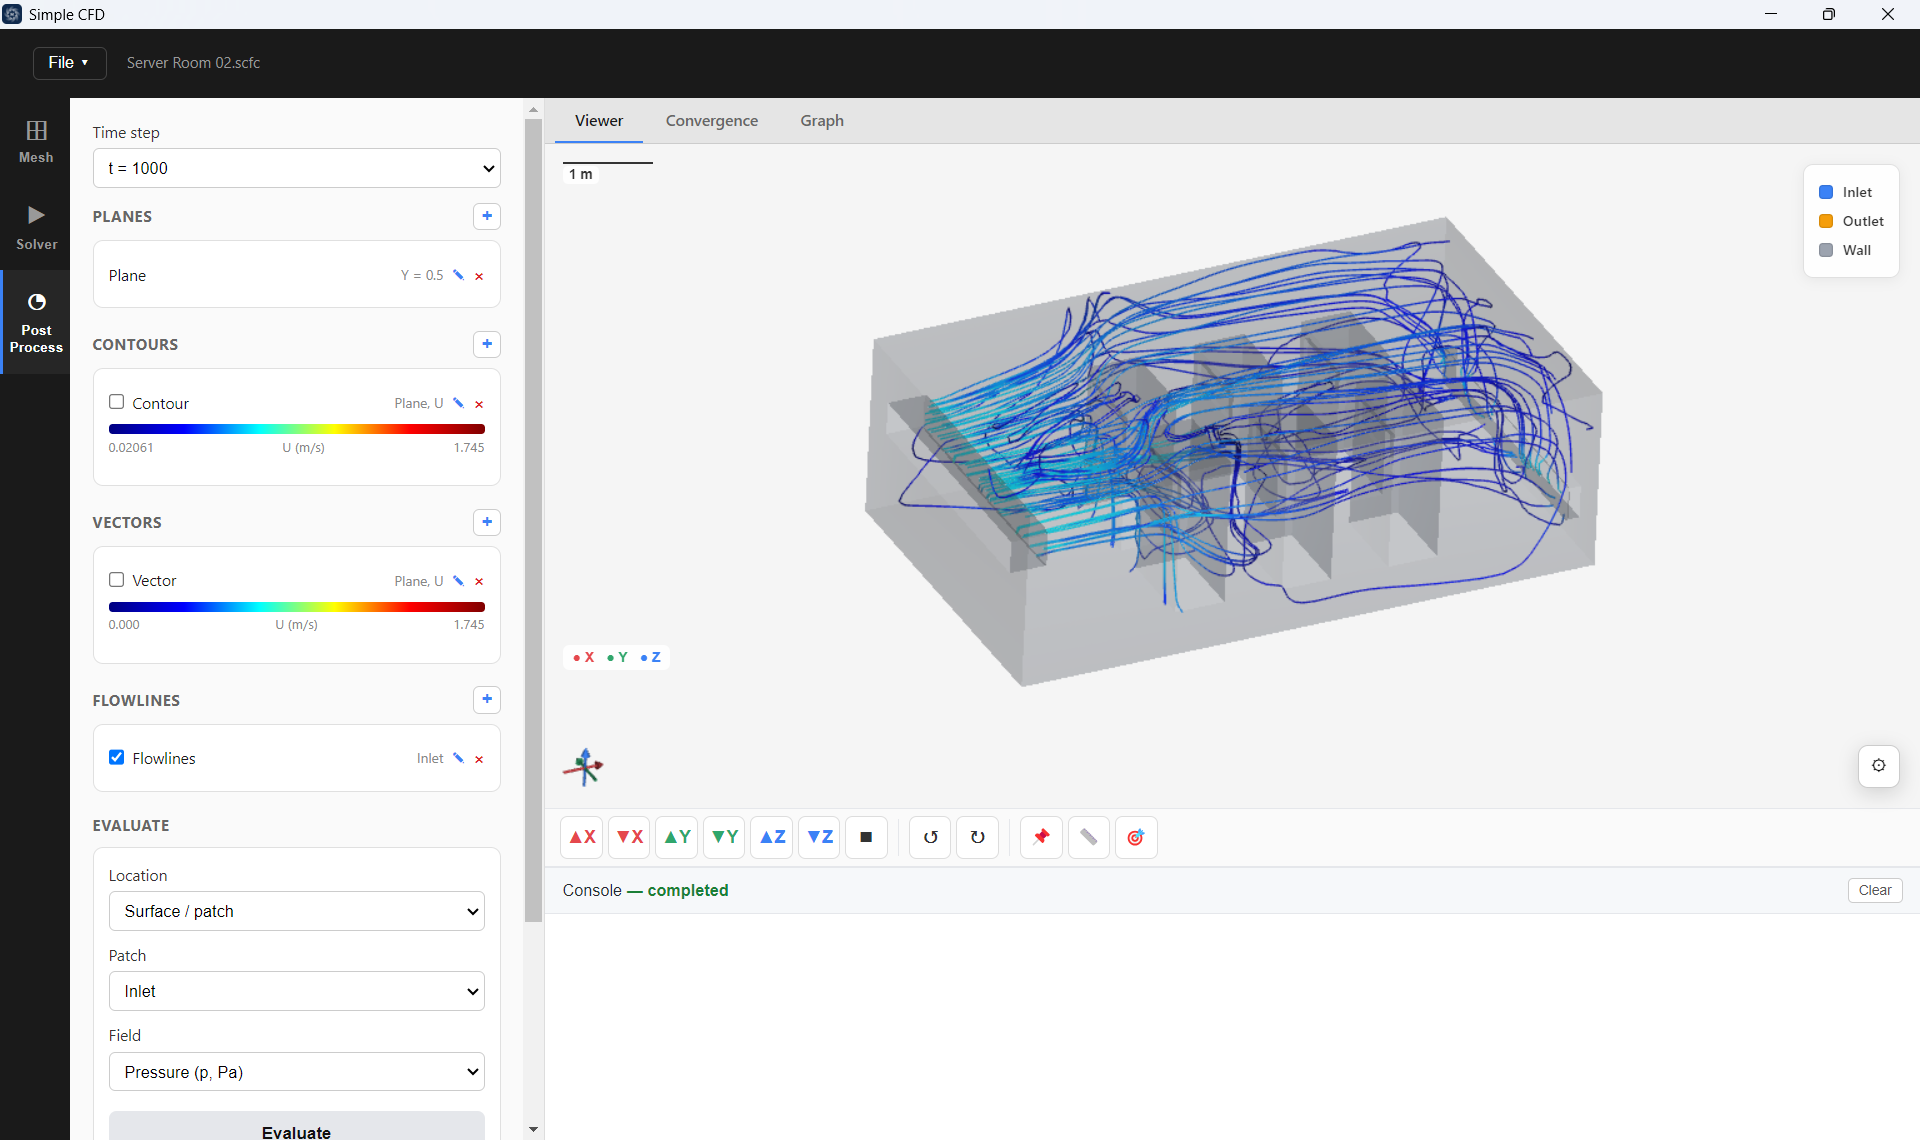Delete the Flowlines entry
The image size is (1920, 1140).
479,759
